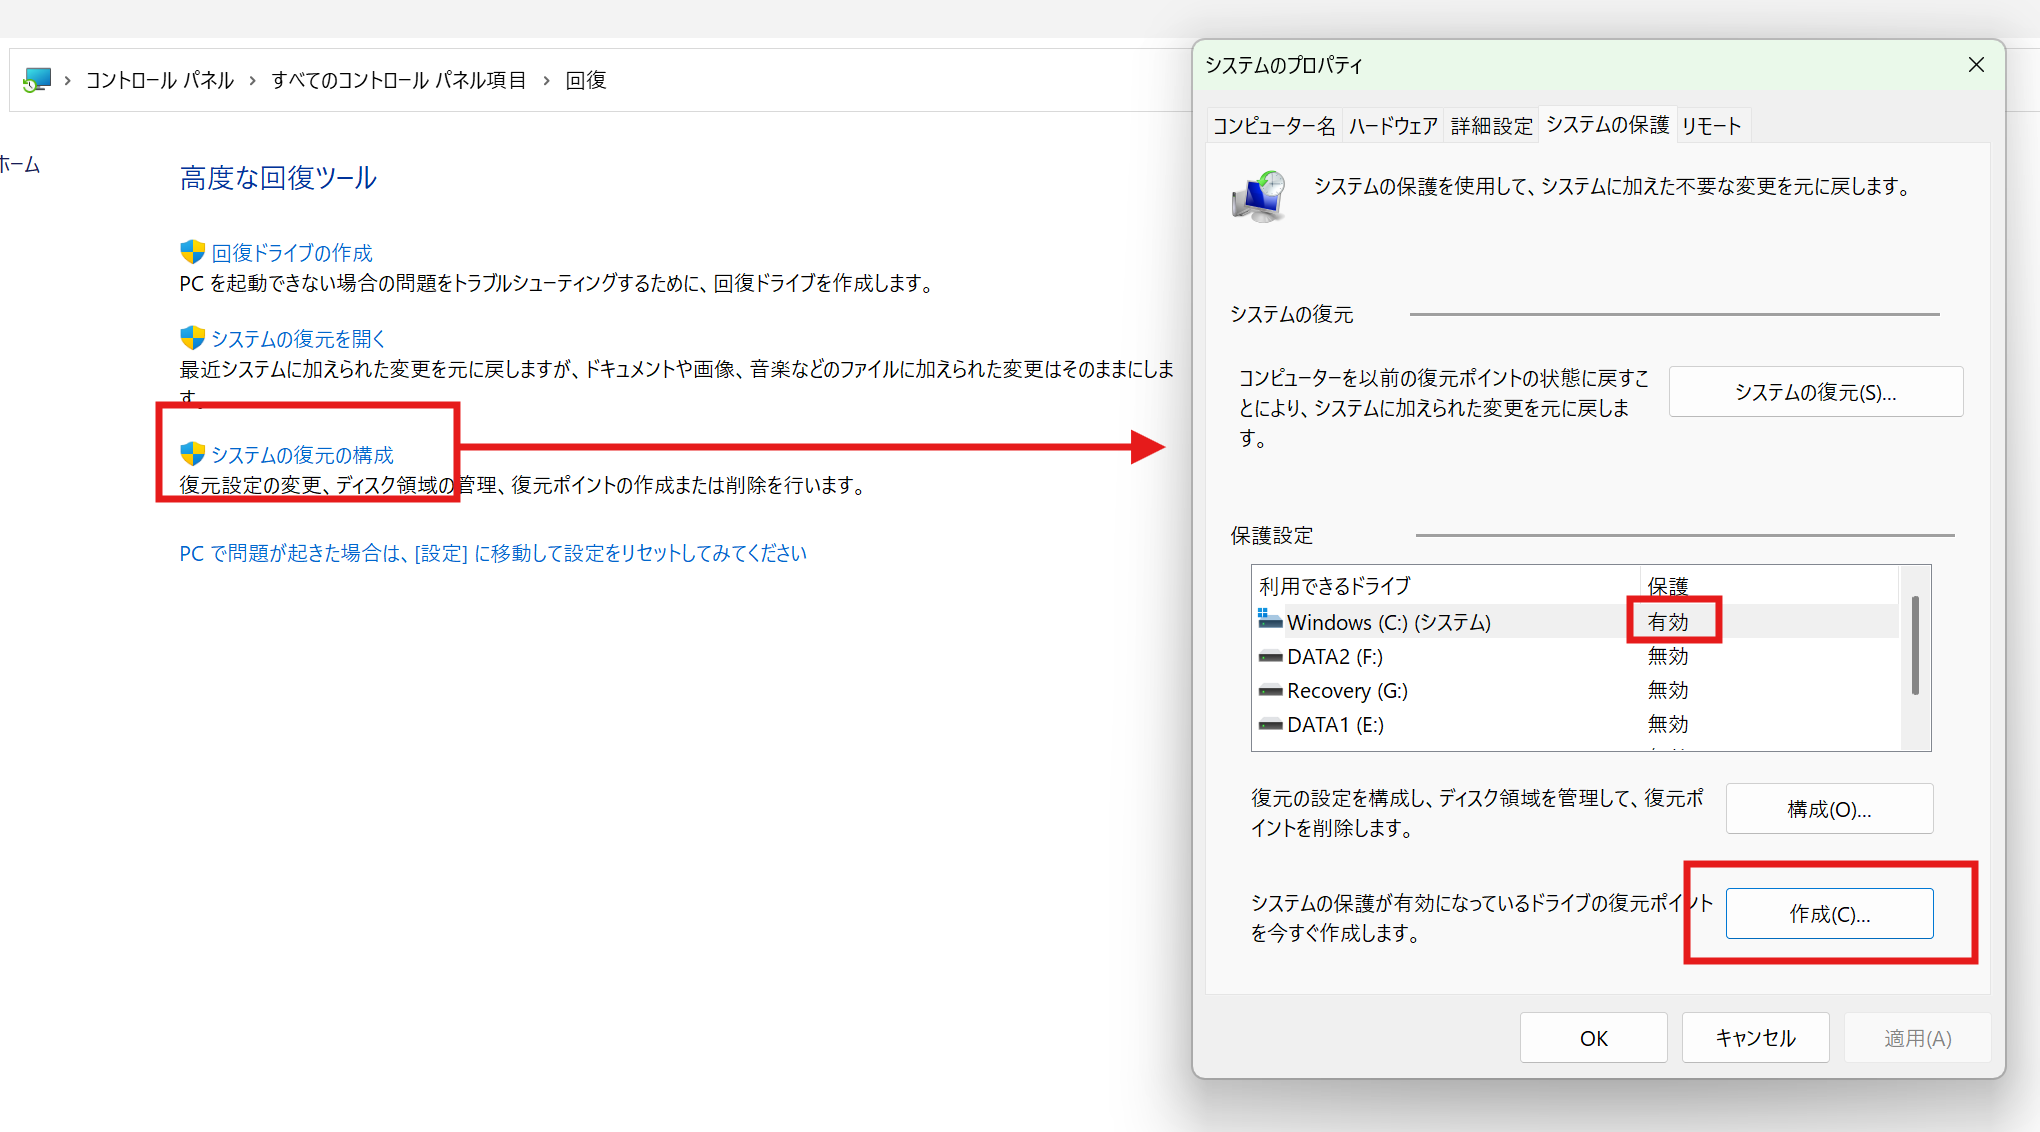The image size is (2040, 1132).
Task: Click the shield icon beside システムの復元の構成
Action: point(192,454)
